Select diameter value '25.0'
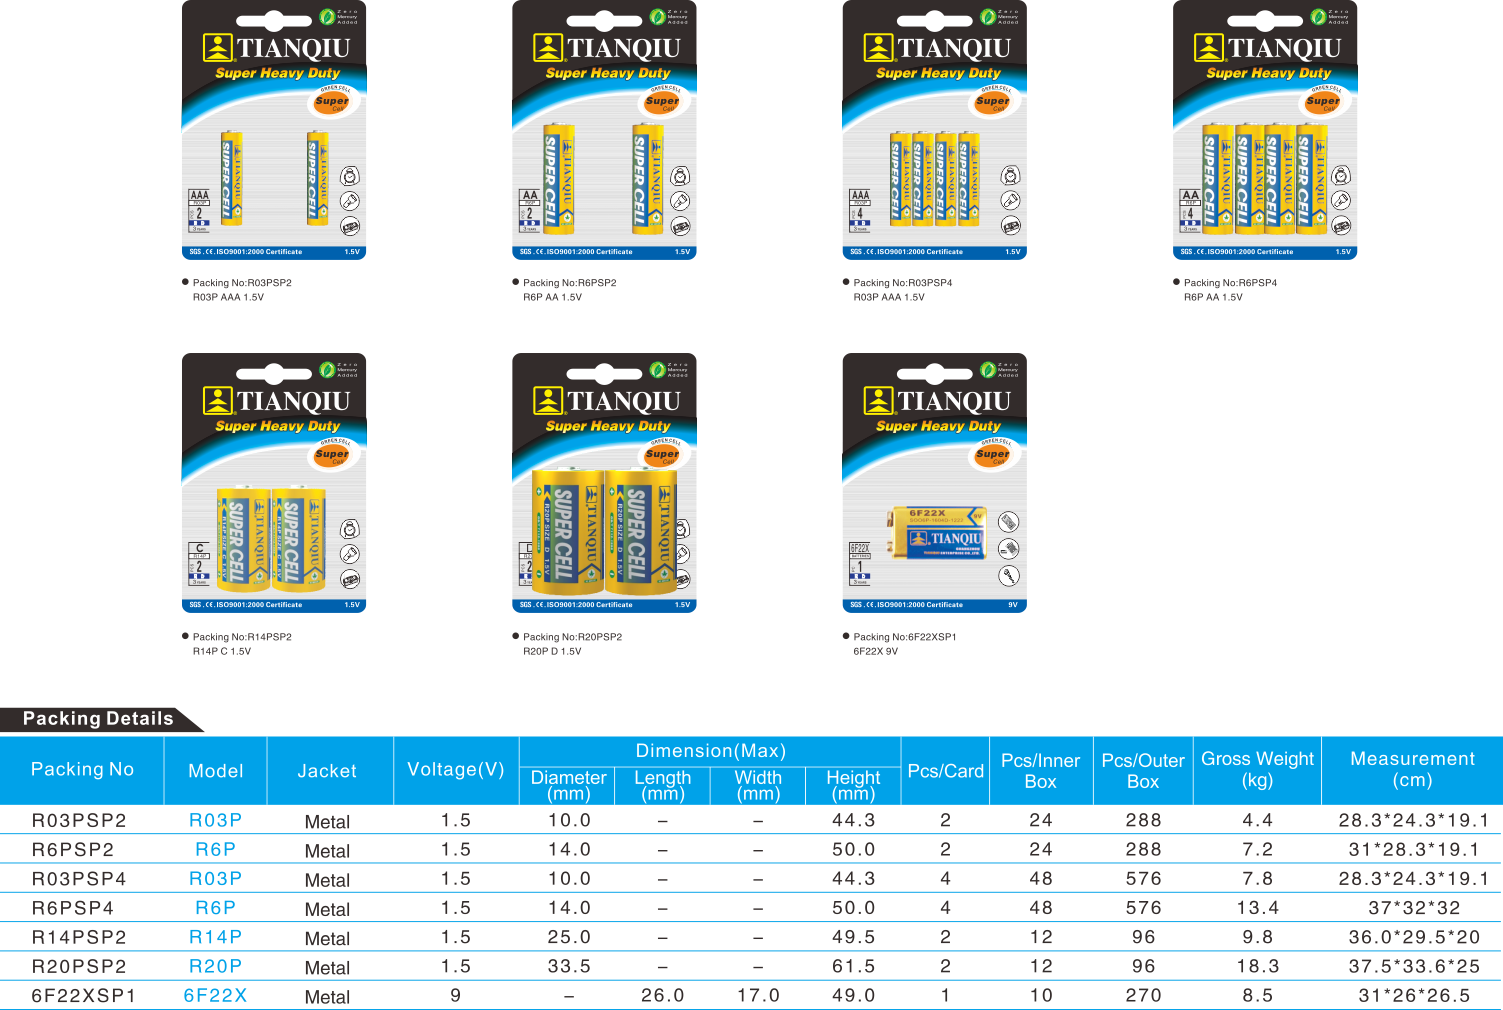This screenshot has width=1503, height=1010. tap(569, 937)
